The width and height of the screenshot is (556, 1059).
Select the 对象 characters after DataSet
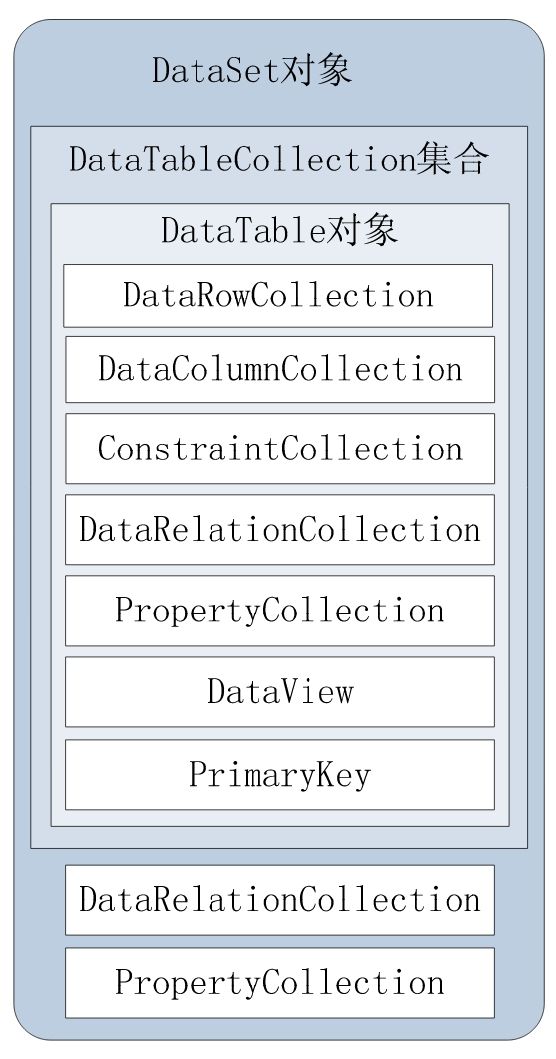click(316, 70)
